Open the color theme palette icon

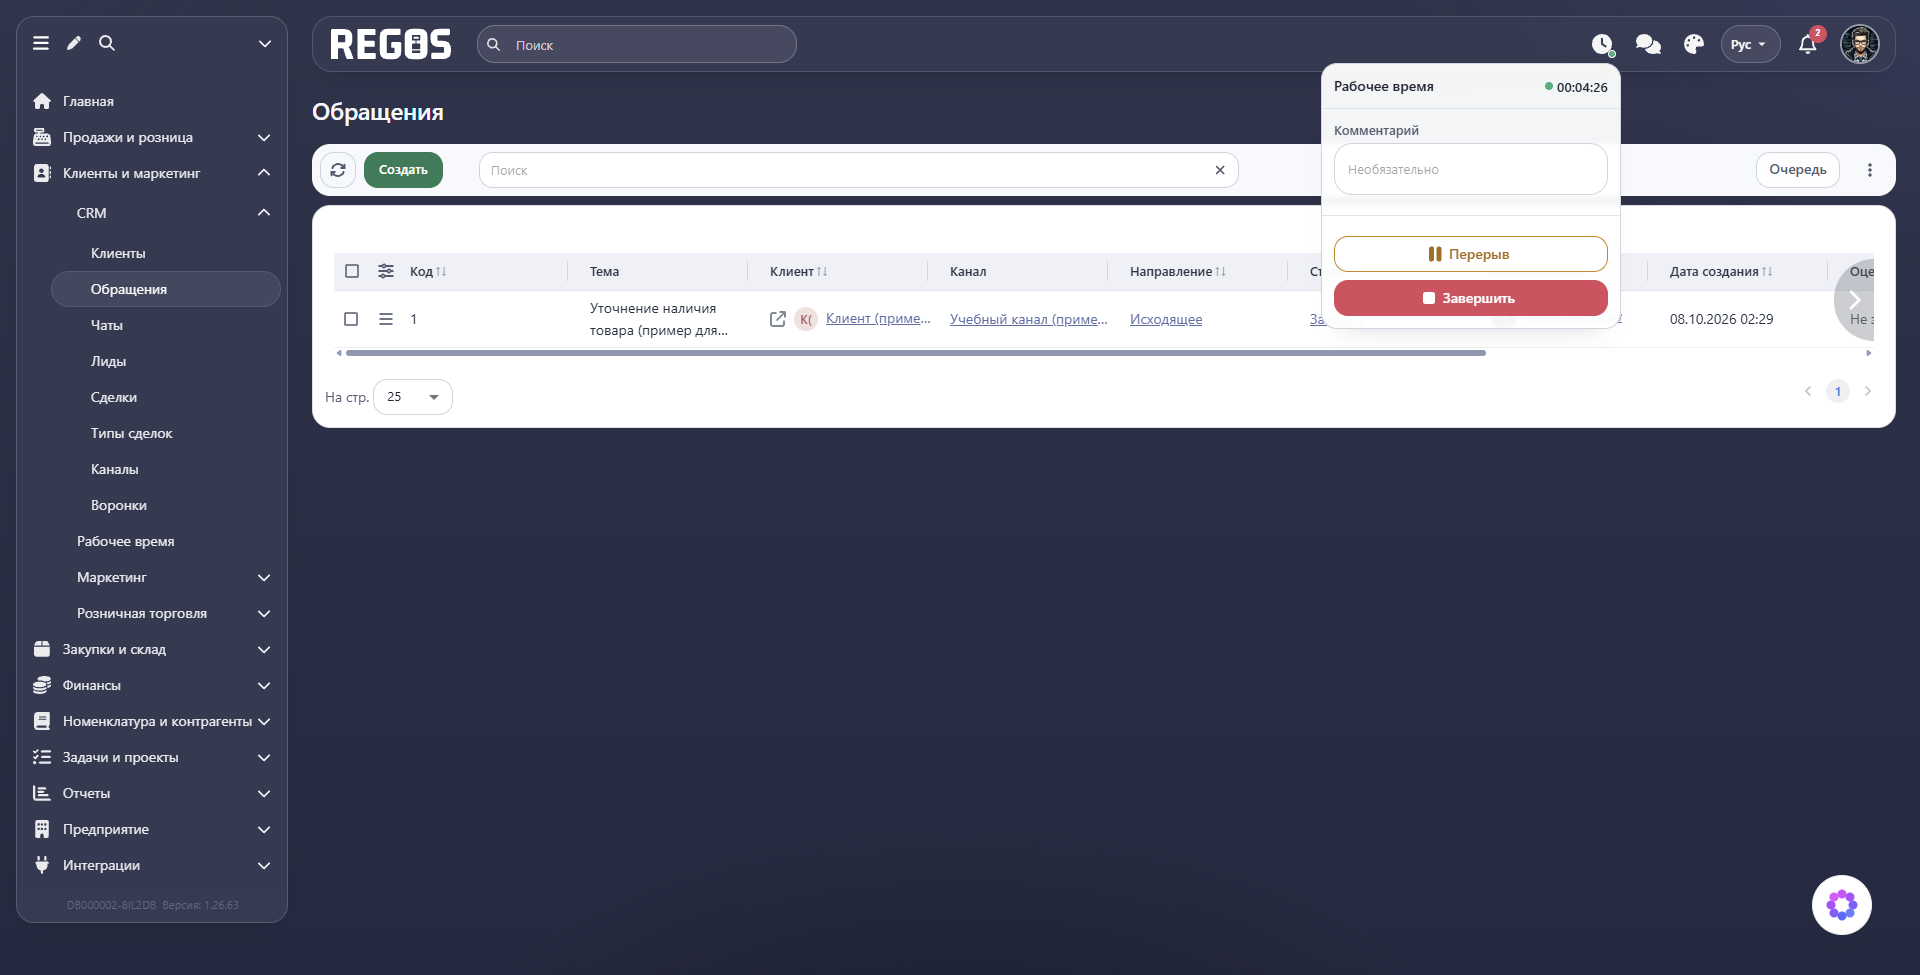coord(1694,44)
